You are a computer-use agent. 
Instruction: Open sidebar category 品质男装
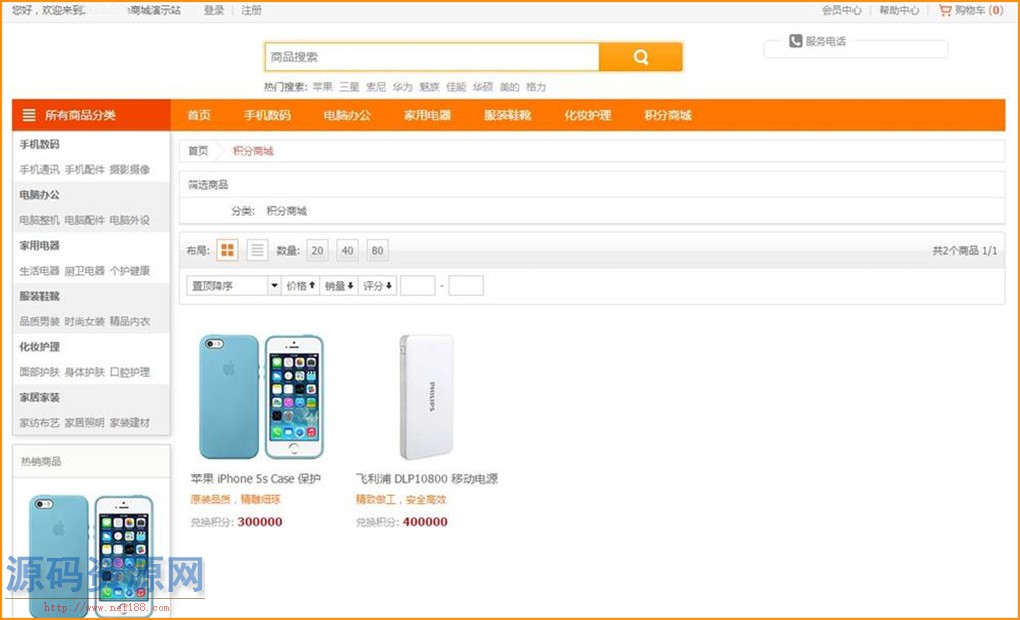(x=39, y=321)
